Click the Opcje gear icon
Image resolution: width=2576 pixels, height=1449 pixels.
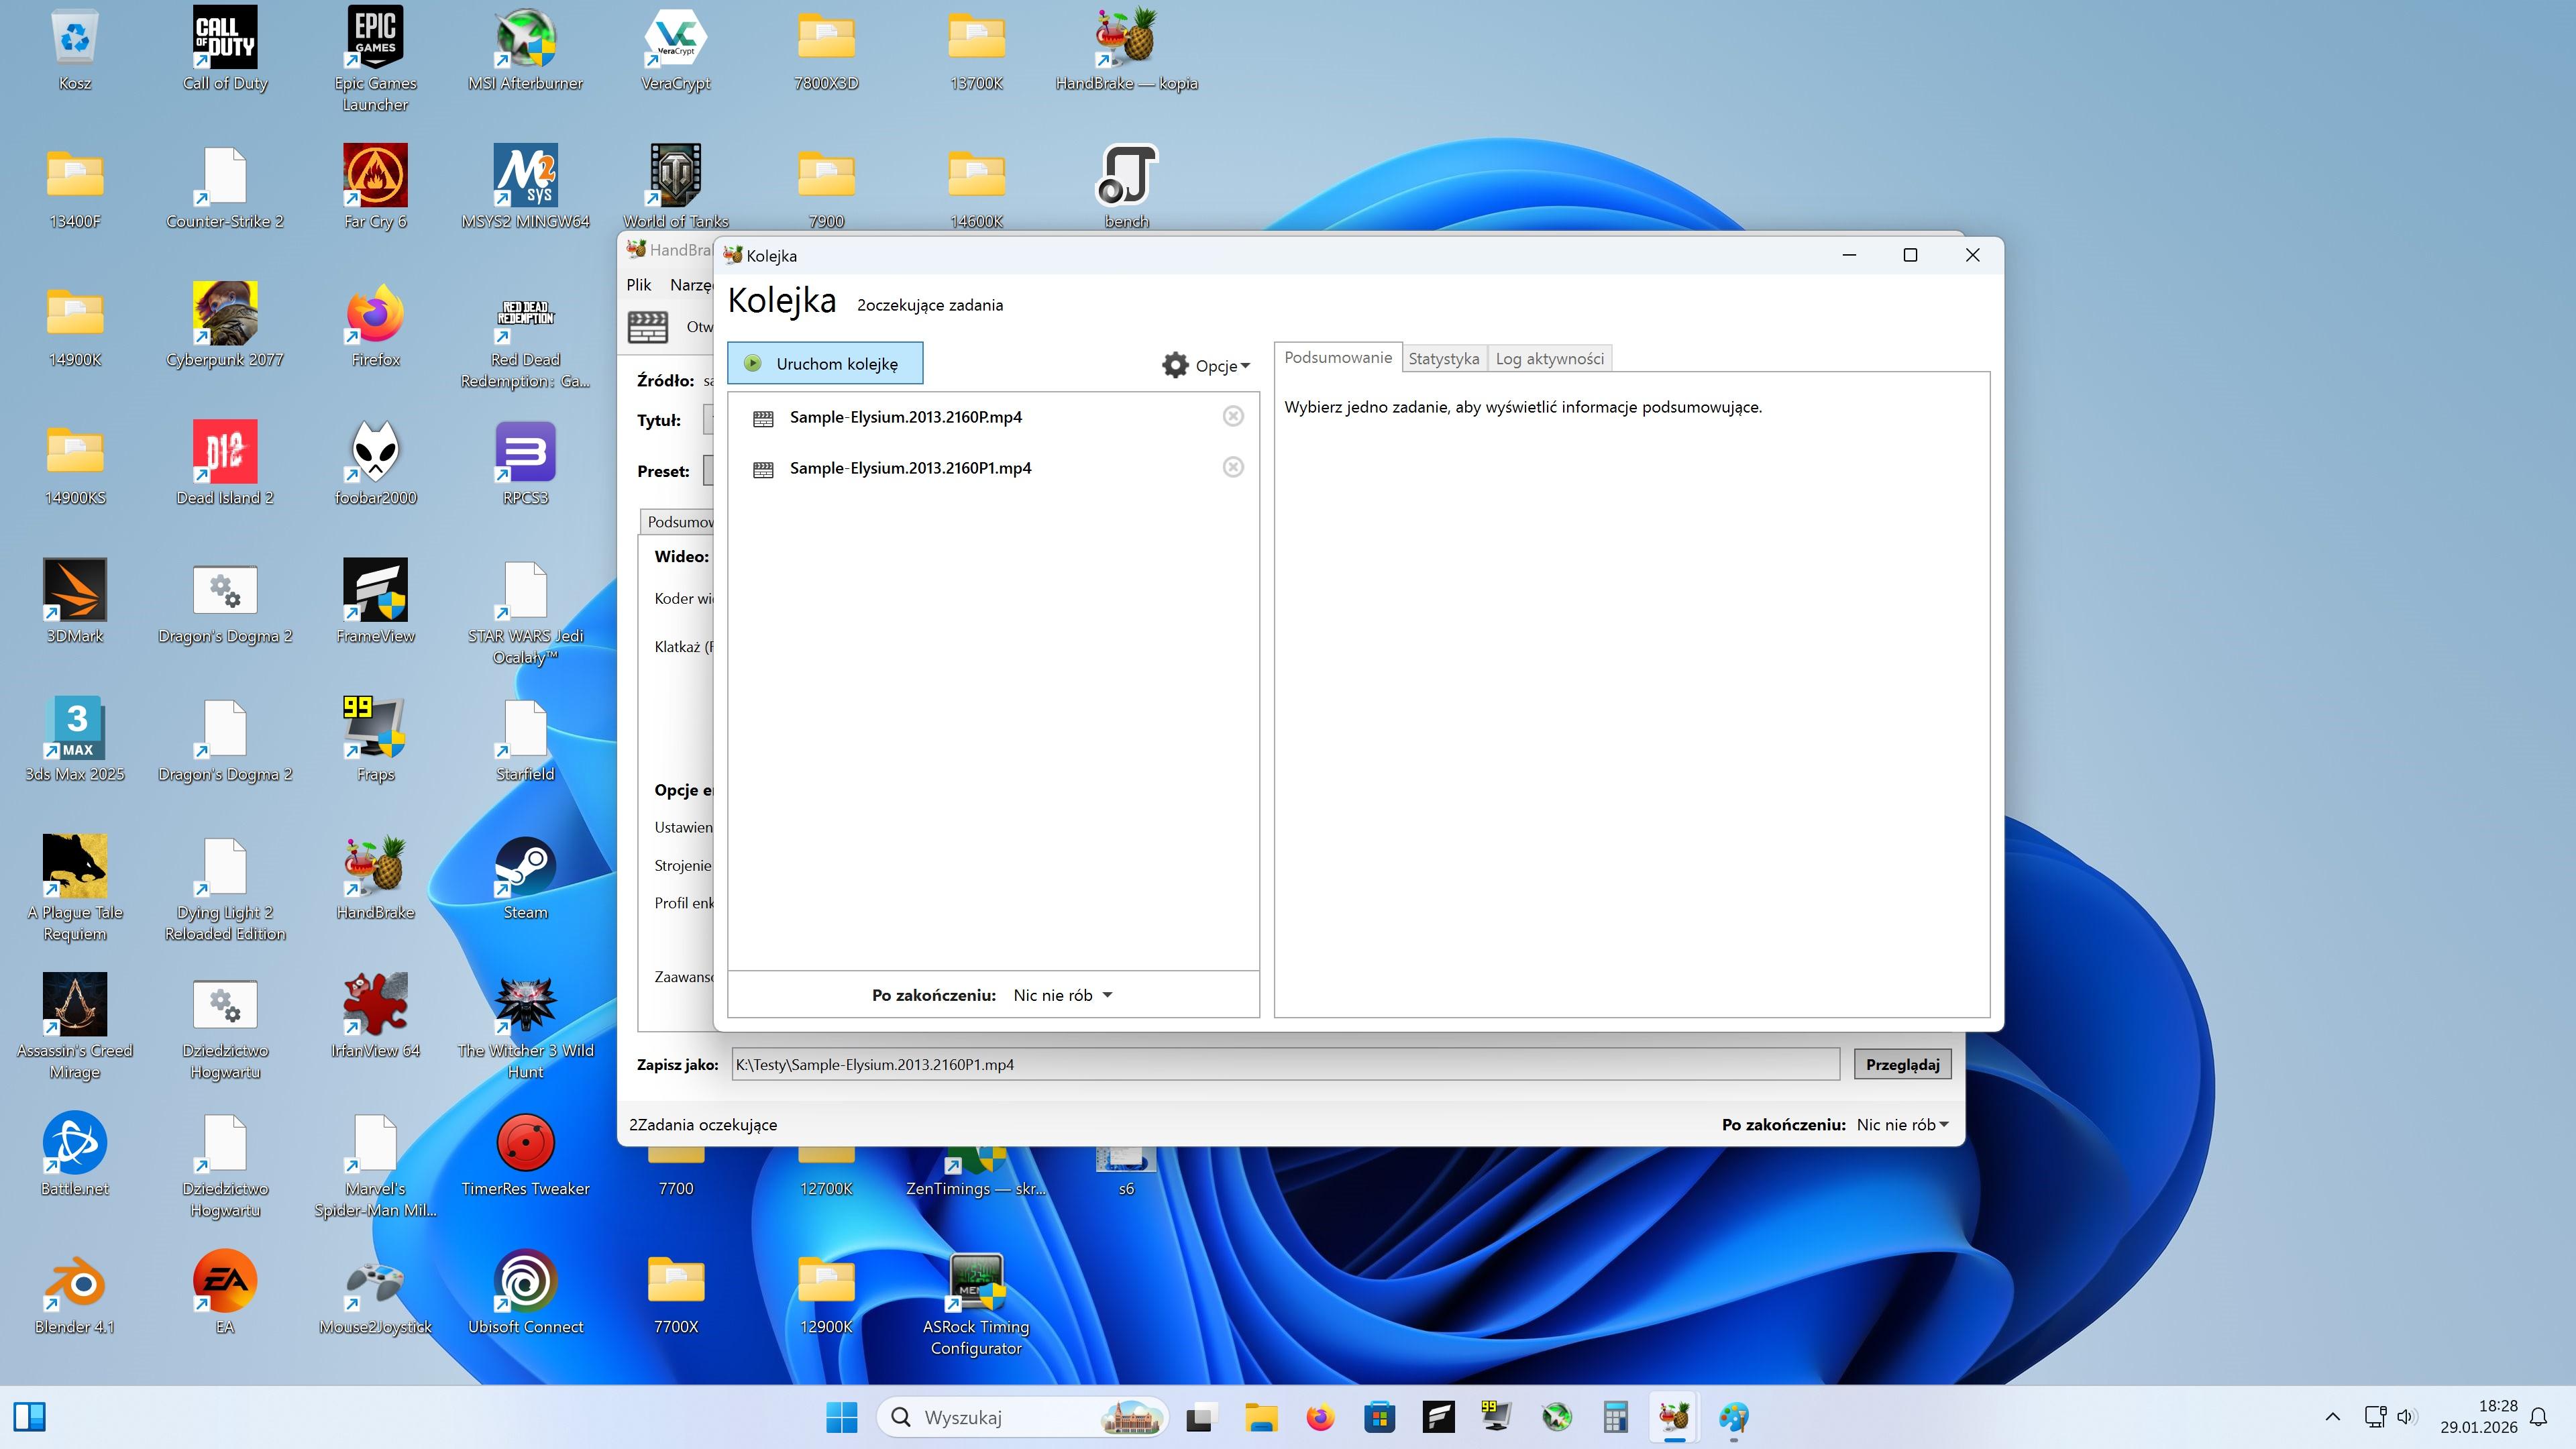tap(1175, 365)
